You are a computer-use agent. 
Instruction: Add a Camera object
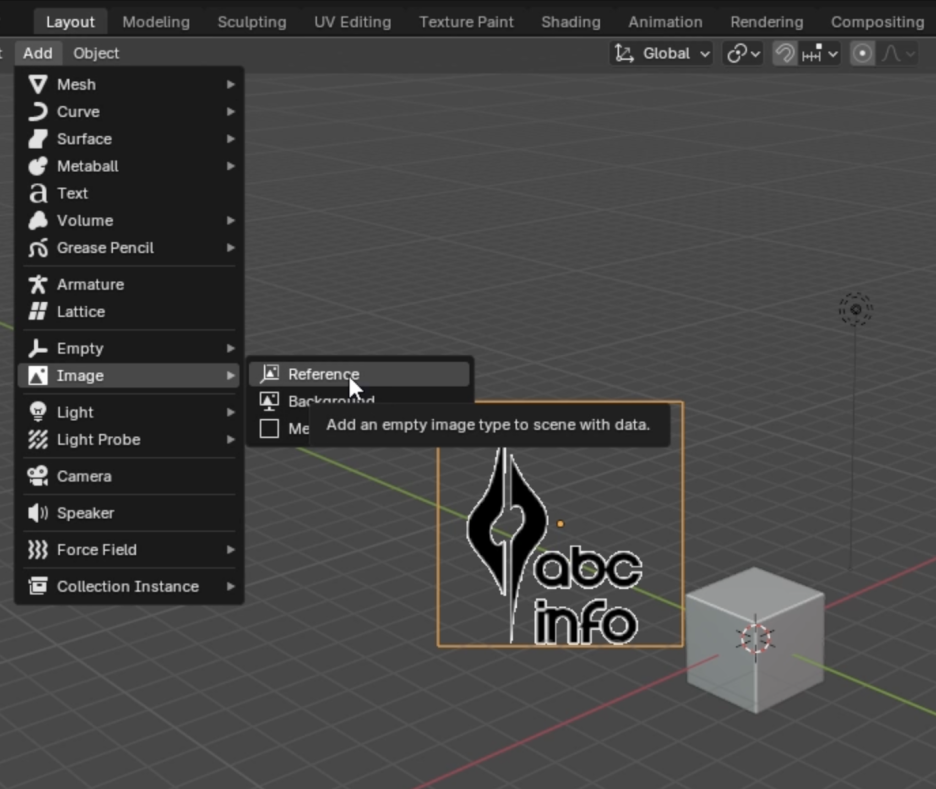(128, 476)
